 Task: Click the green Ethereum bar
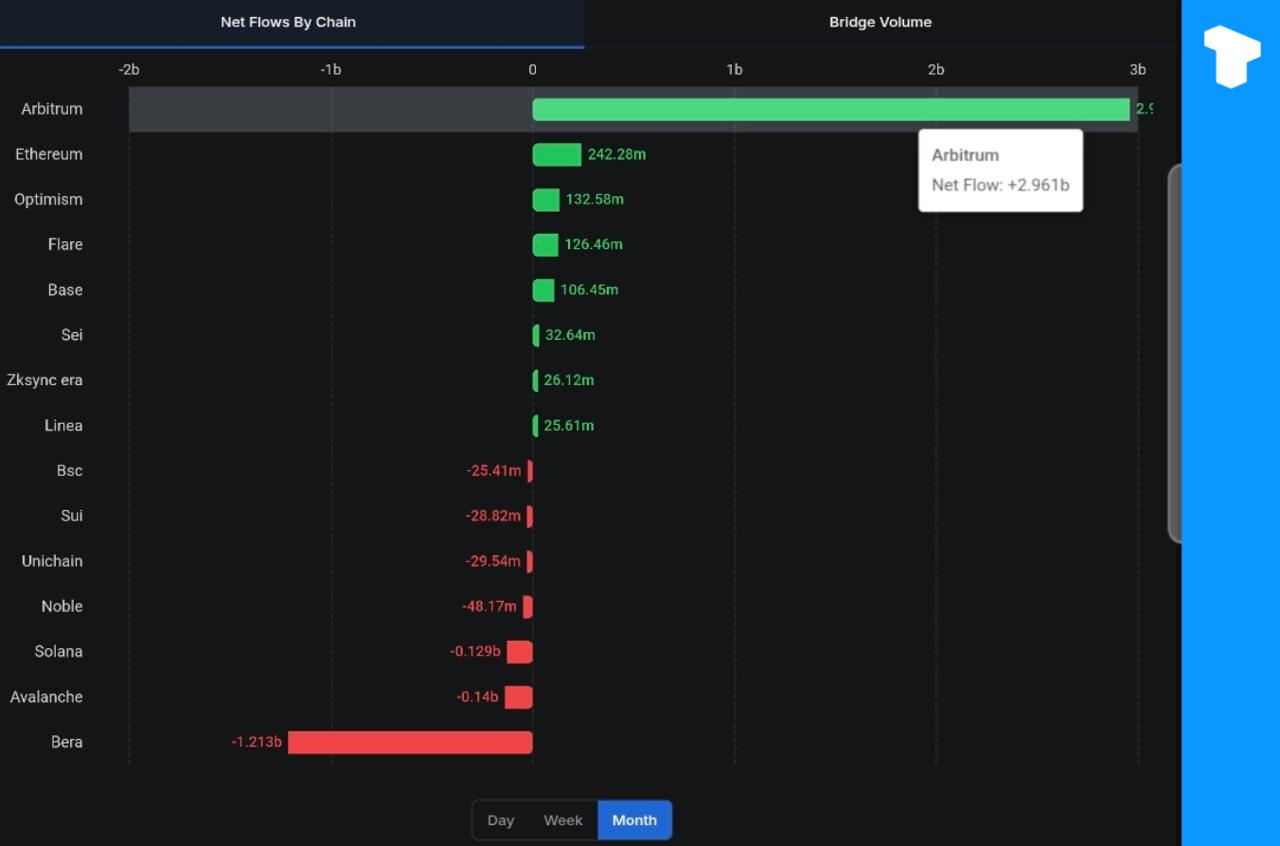coord(557,155)
